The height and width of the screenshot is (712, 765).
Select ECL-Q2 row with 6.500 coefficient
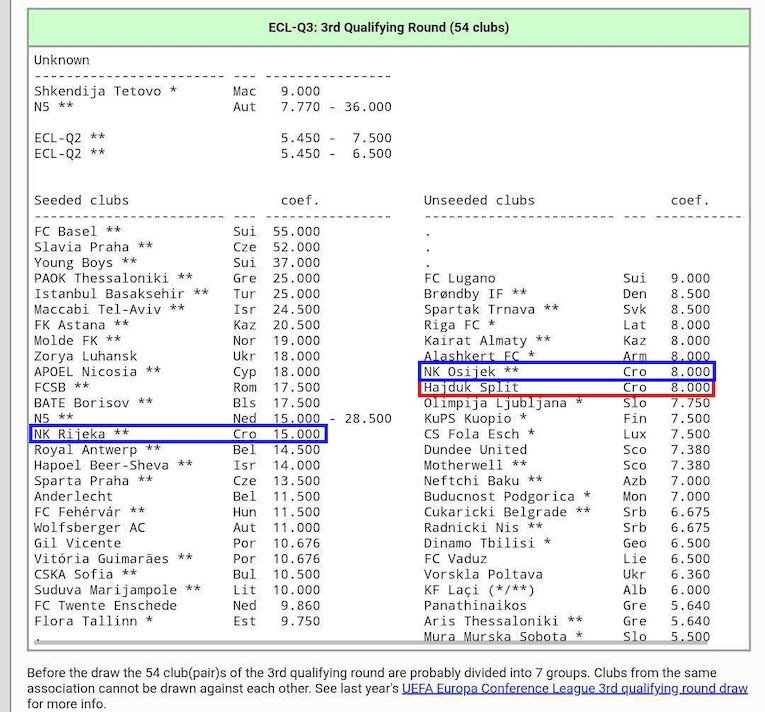213,154
